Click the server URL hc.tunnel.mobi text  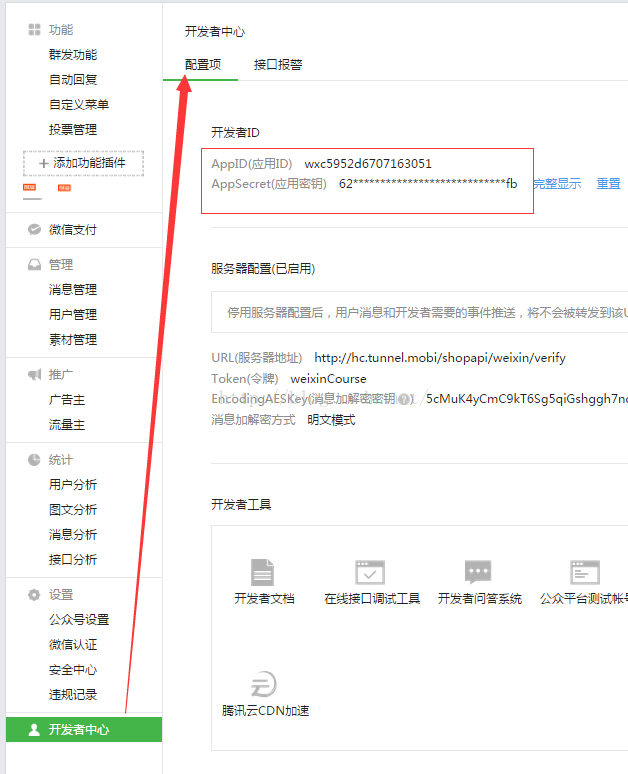[440, 358]
